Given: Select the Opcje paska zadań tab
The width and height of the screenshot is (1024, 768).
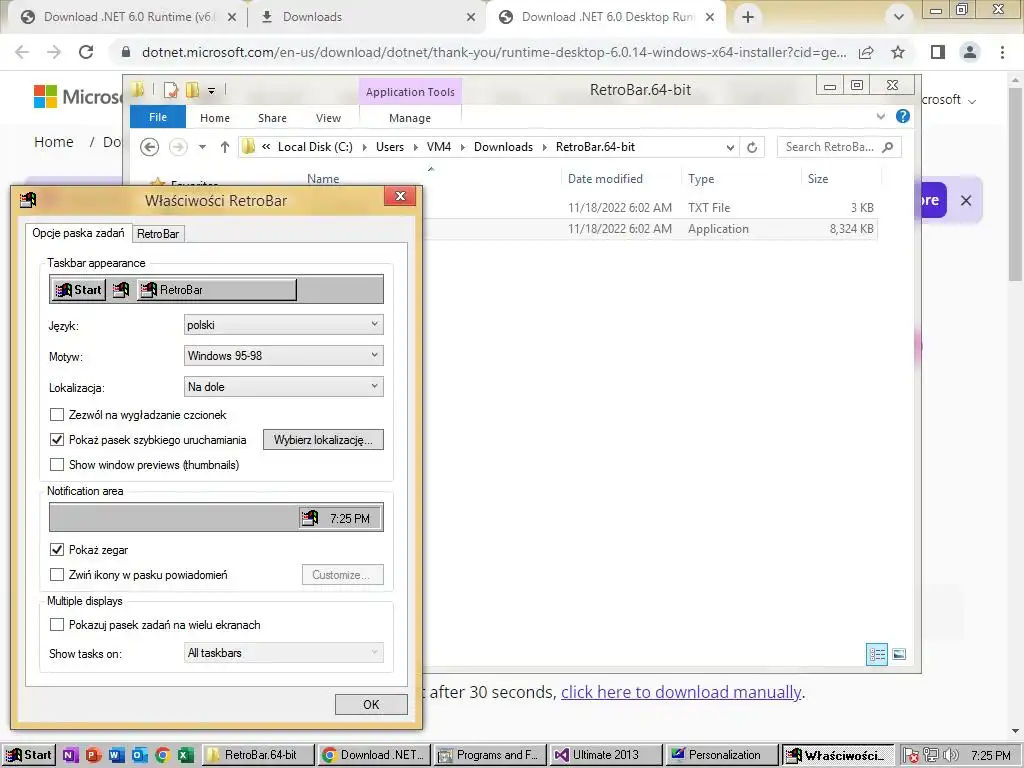Looking at the screenshot, I should point(78,233).
